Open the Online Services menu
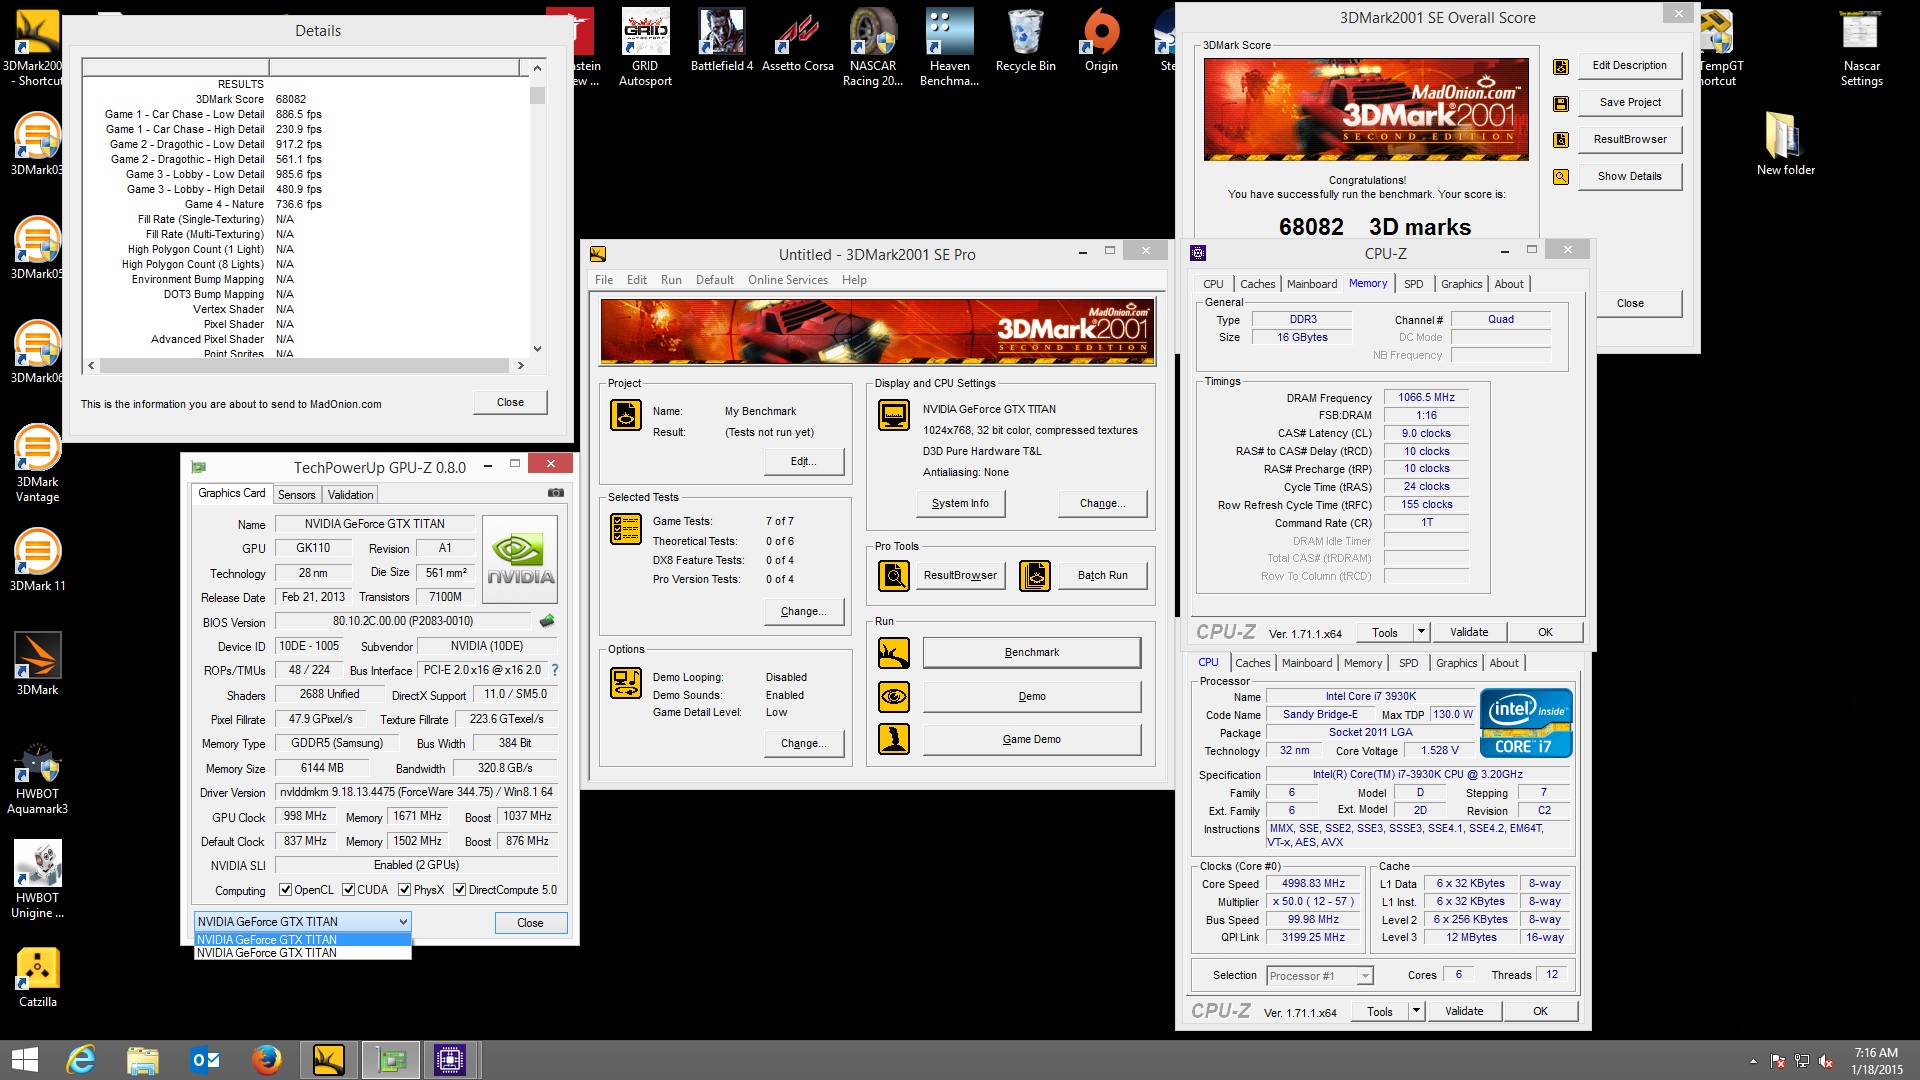The height and width of the screenshot is (1080, 1920). coord(787,280)
